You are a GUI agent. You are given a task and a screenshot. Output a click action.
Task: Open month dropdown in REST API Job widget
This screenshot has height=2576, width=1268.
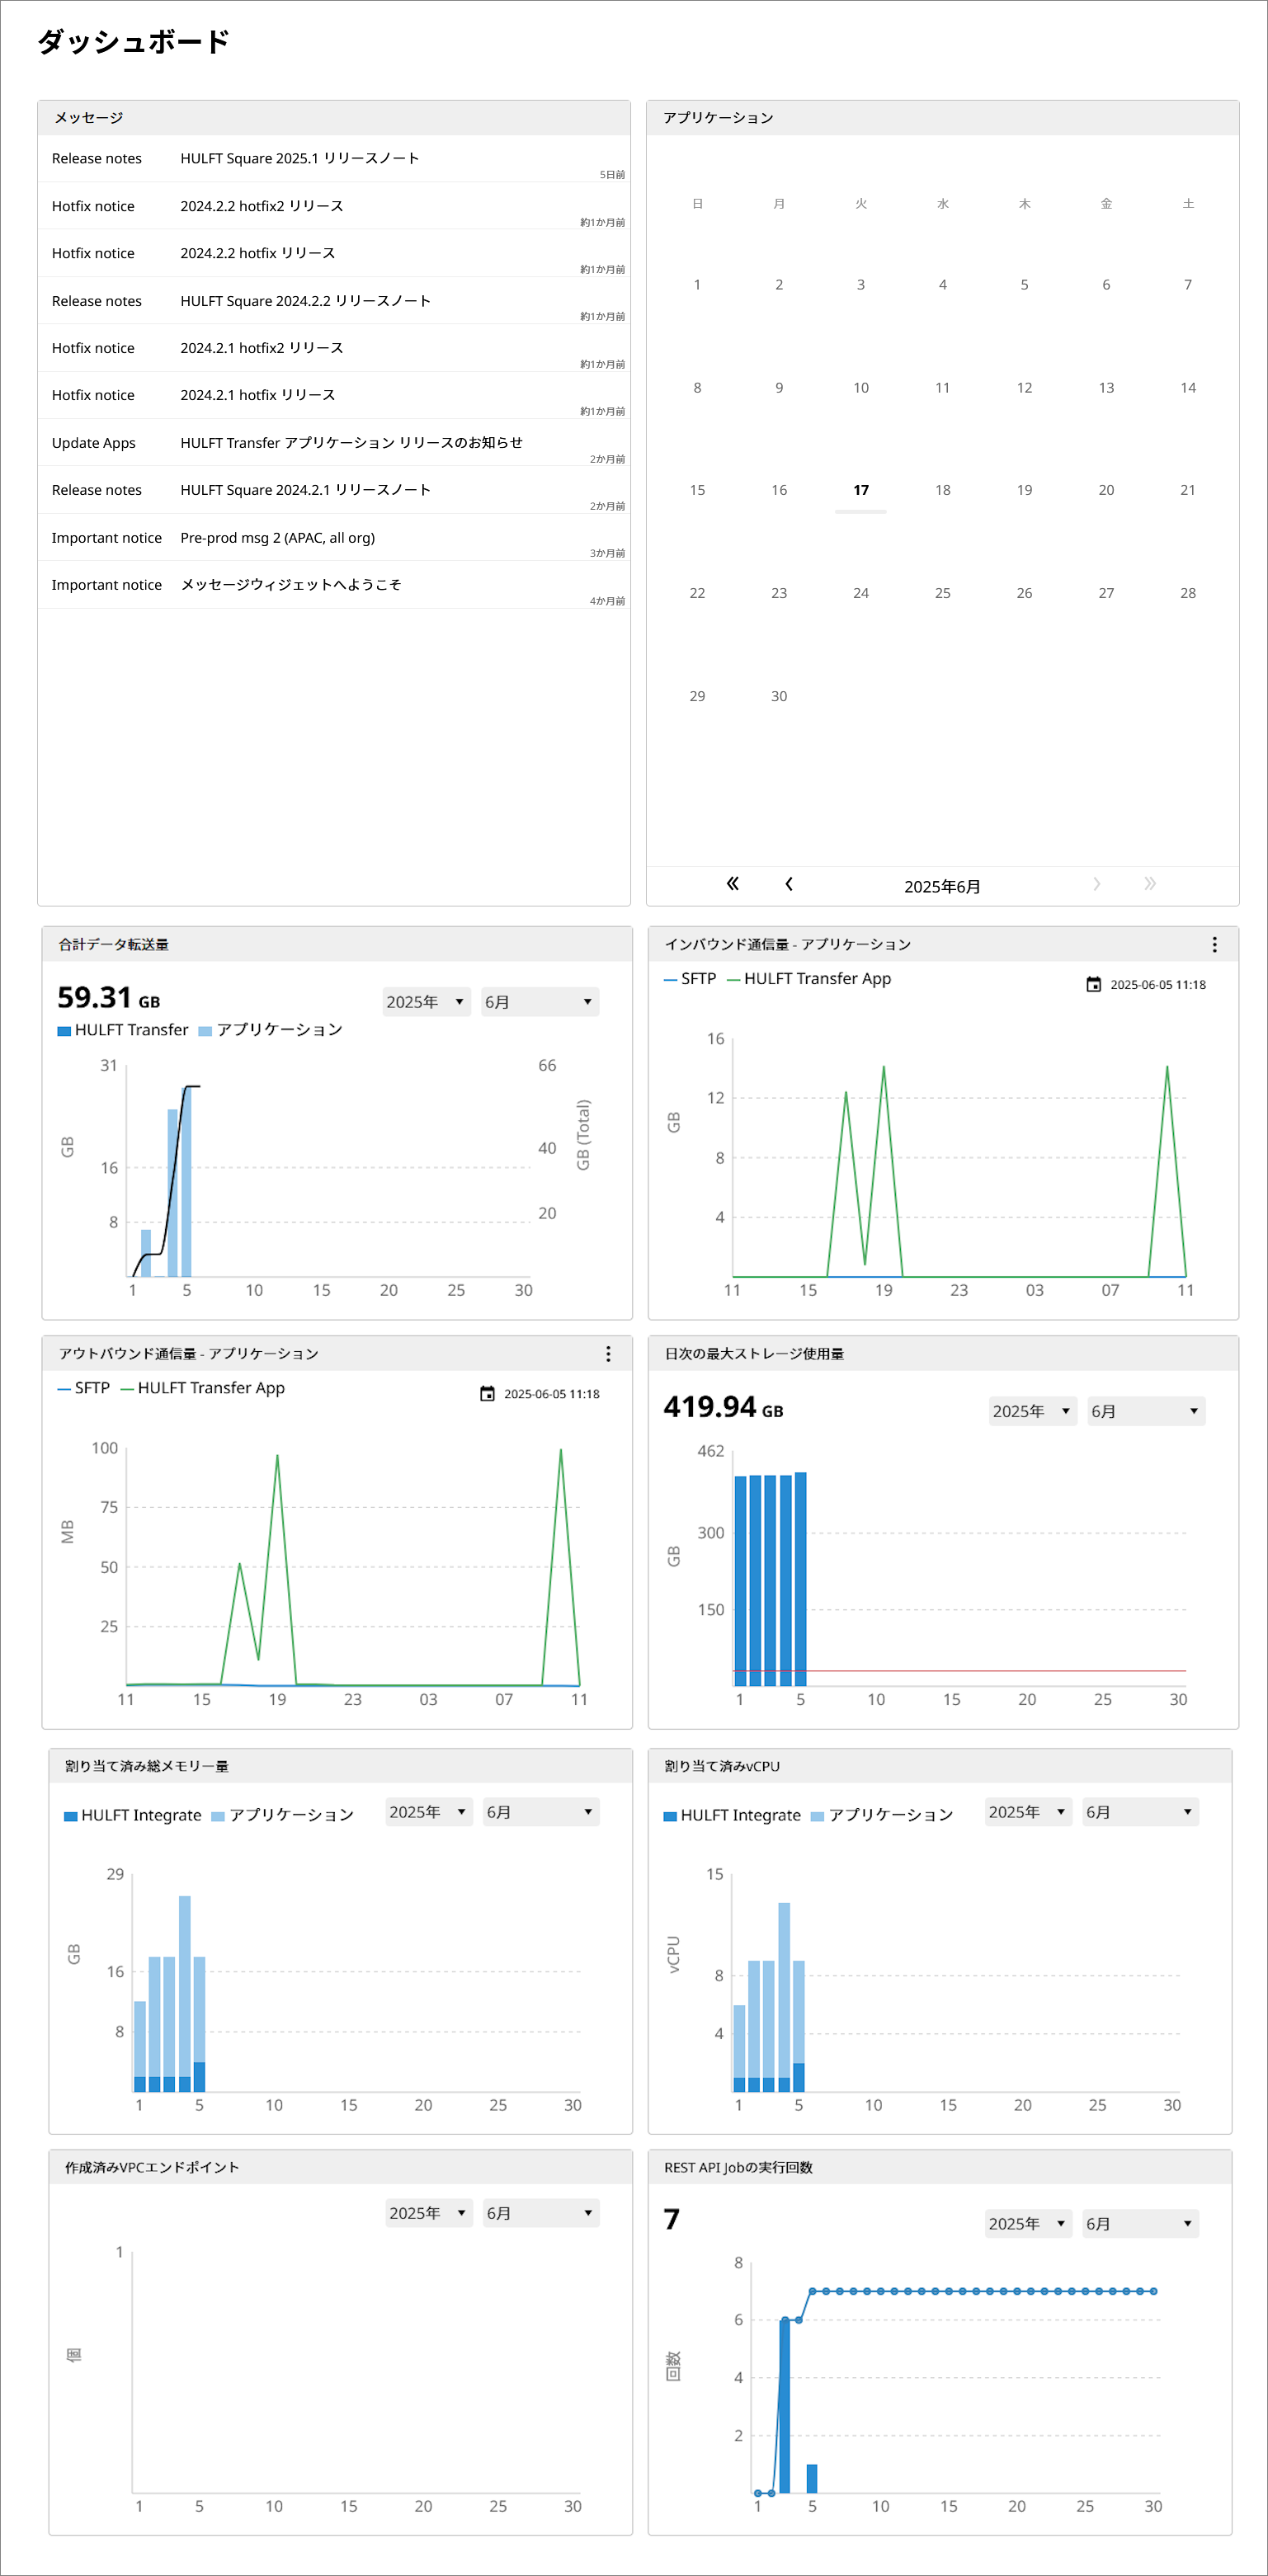(x=1139, y=2223)
